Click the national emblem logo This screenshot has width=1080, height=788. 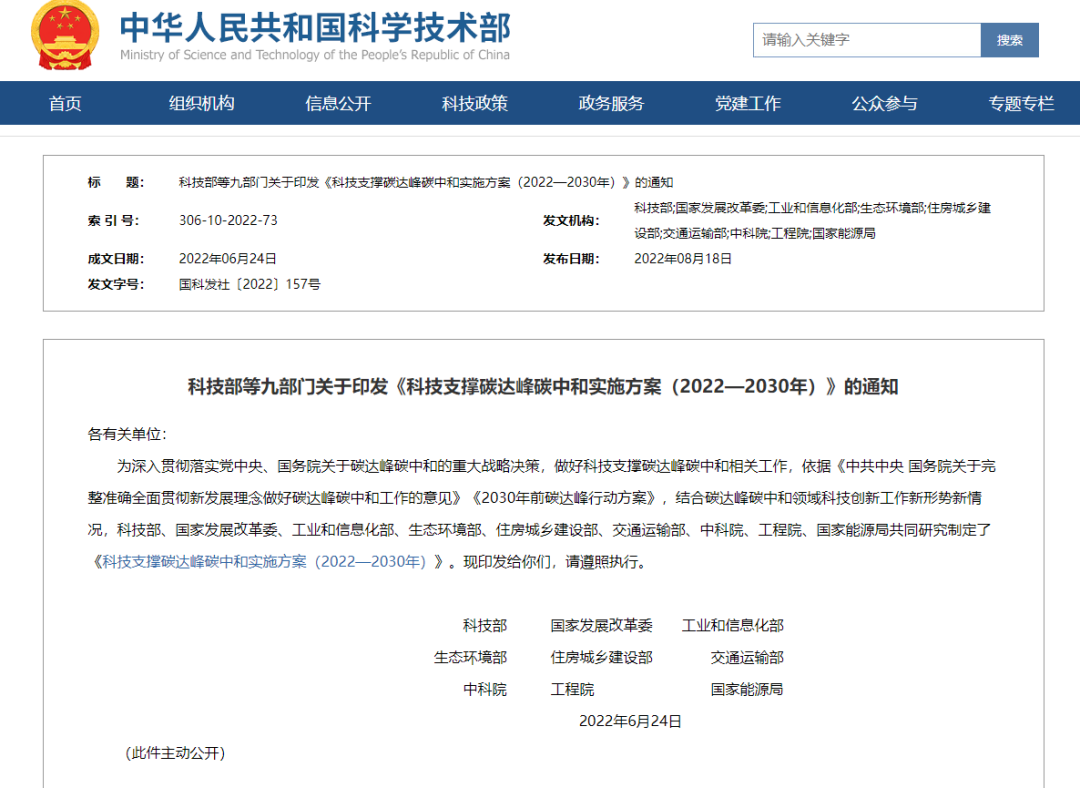point(65,37)
